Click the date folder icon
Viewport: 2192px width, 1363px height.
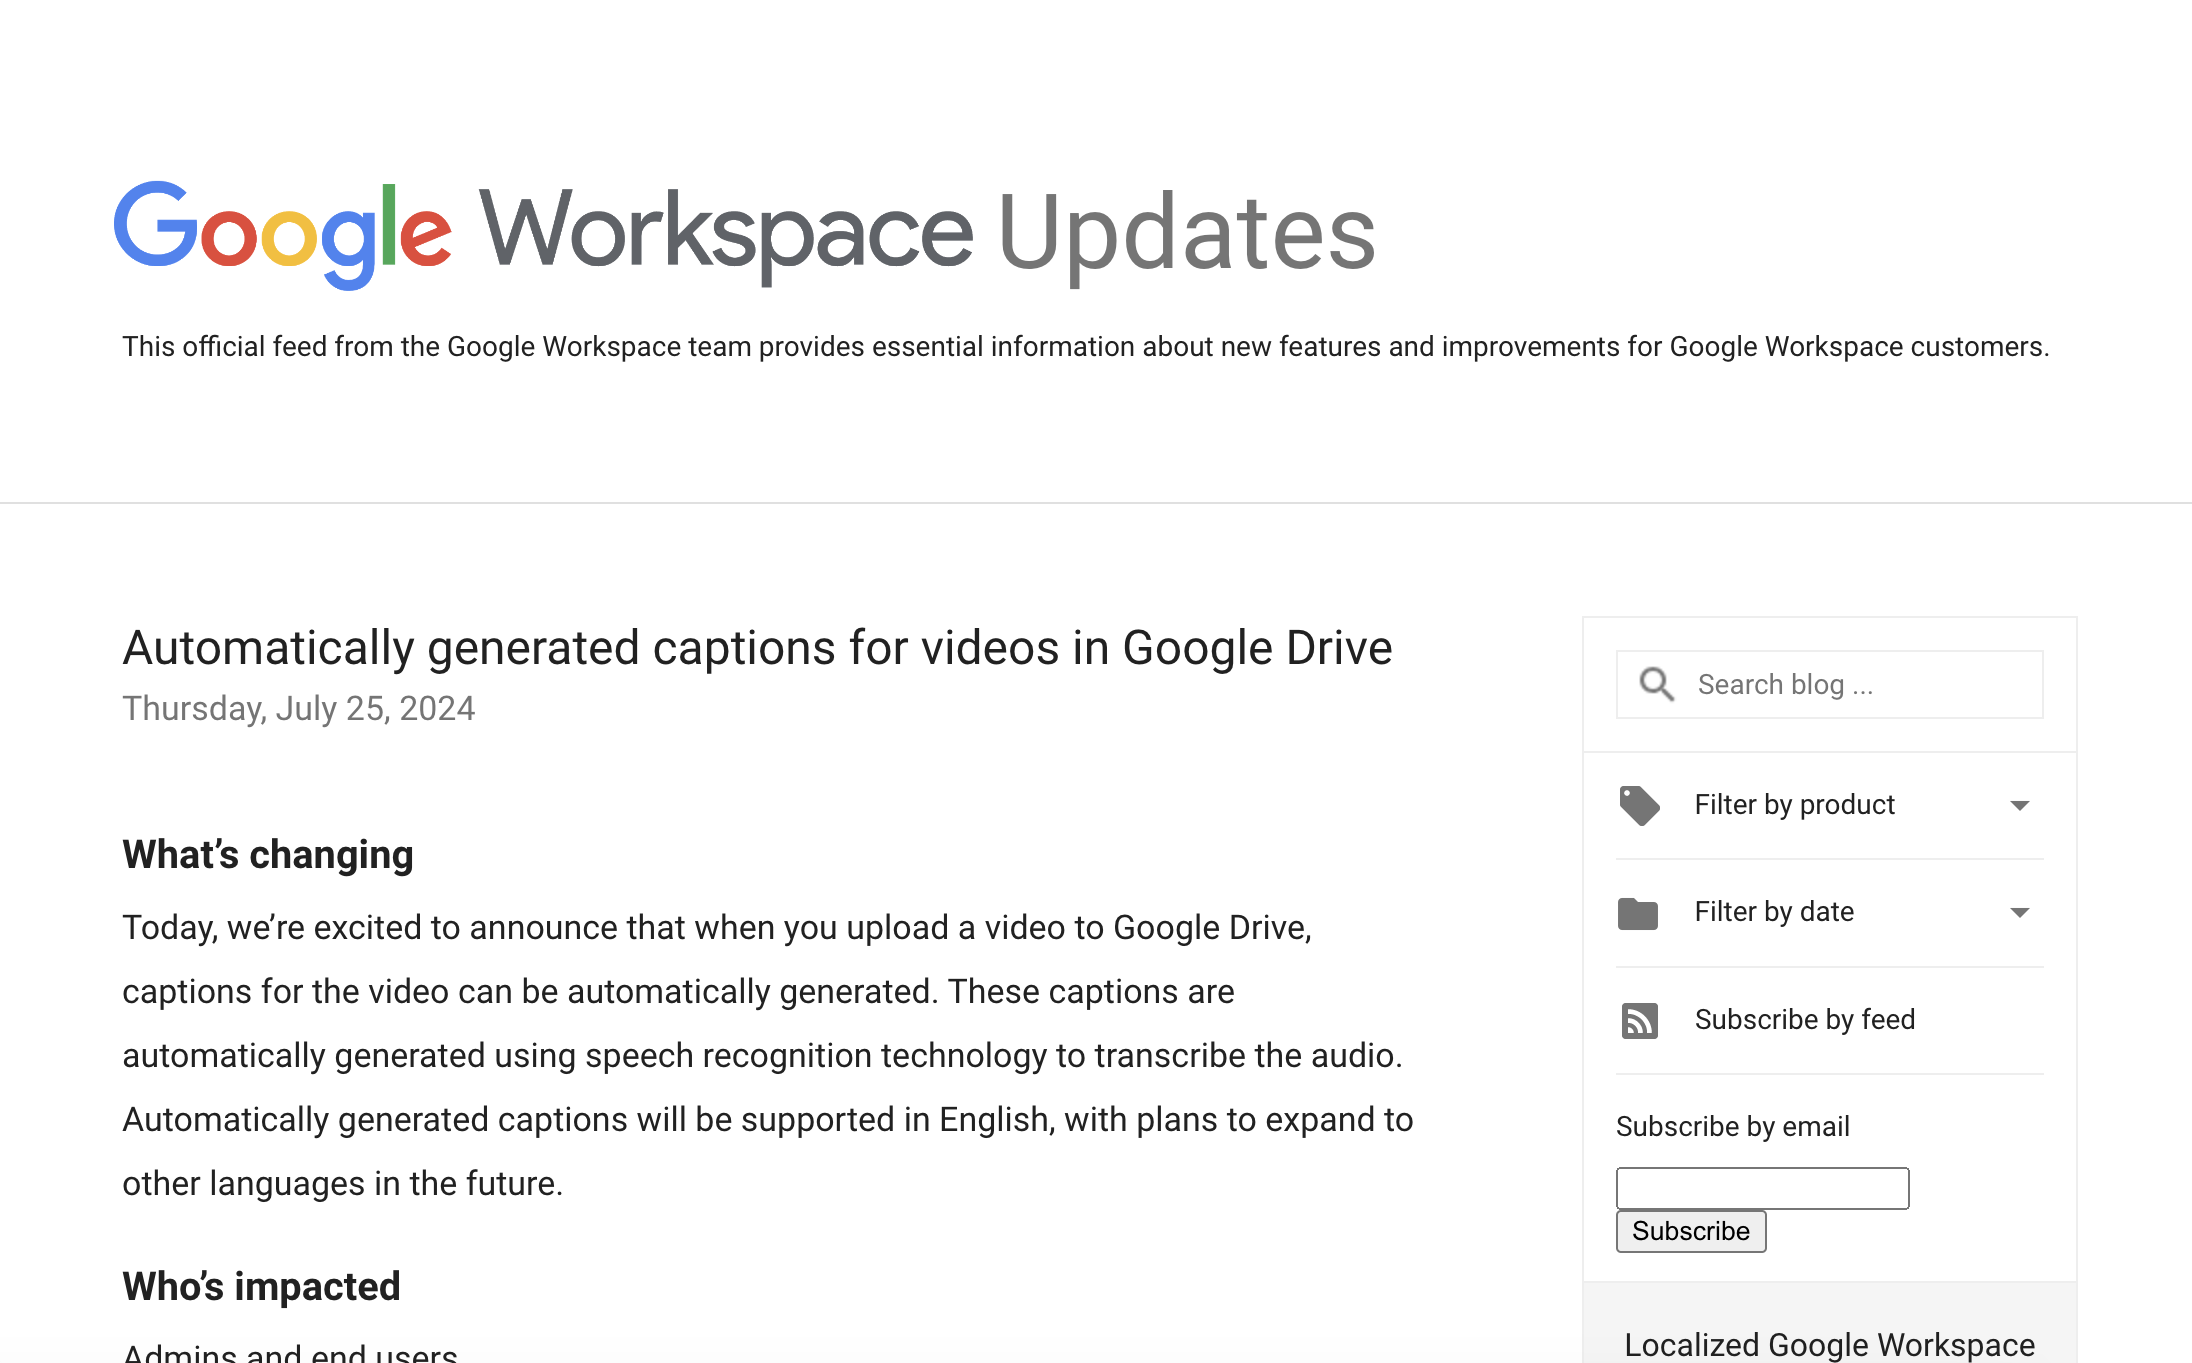(x=1638, y=913)
